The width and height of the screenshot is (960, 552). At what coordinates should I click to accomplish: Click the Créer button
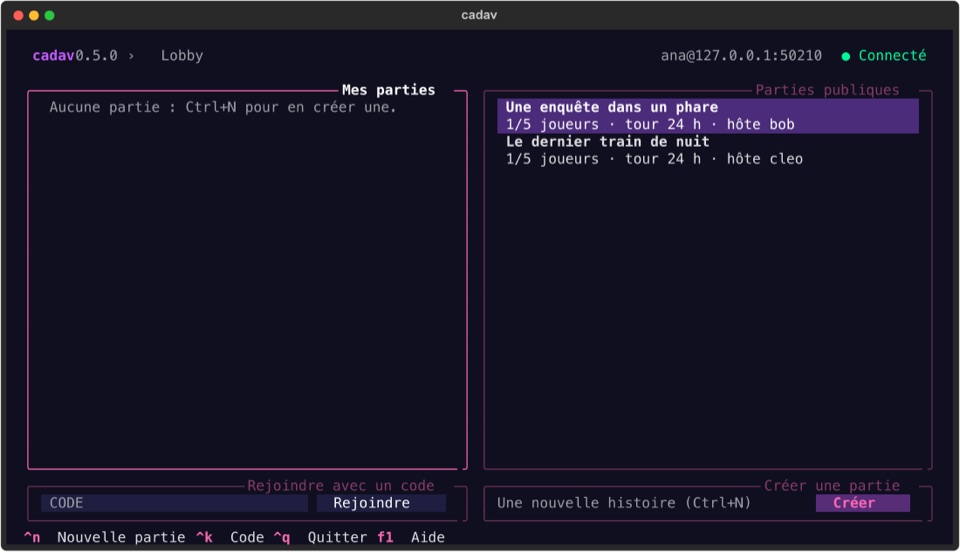point(863,503)
